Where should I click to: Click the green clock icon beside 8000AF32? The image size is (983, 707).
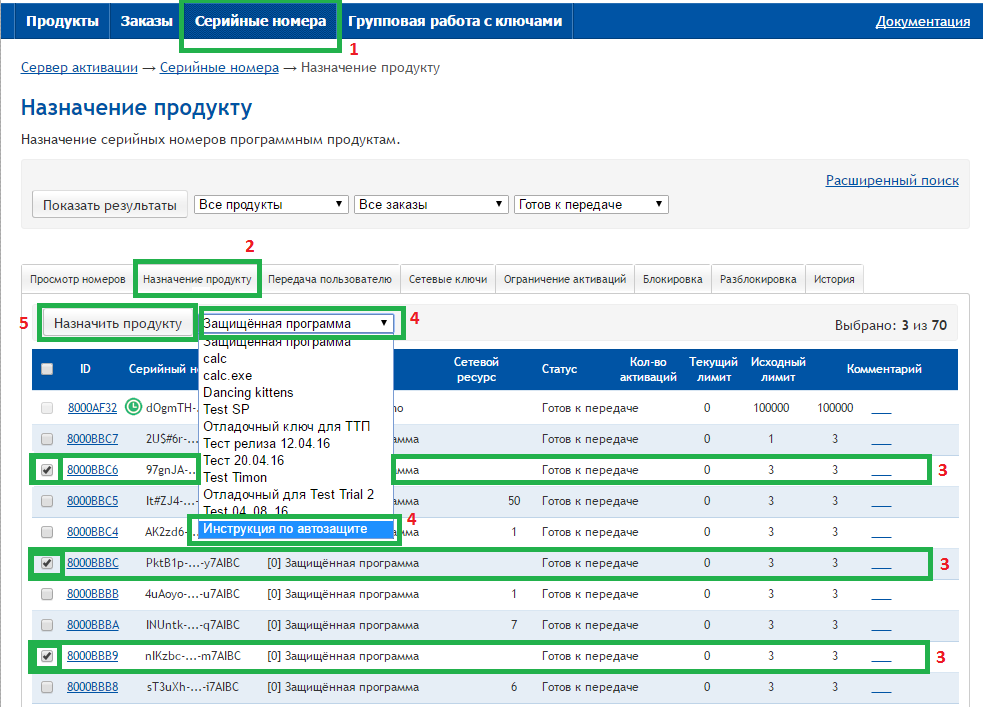click(x=133, y=408)
